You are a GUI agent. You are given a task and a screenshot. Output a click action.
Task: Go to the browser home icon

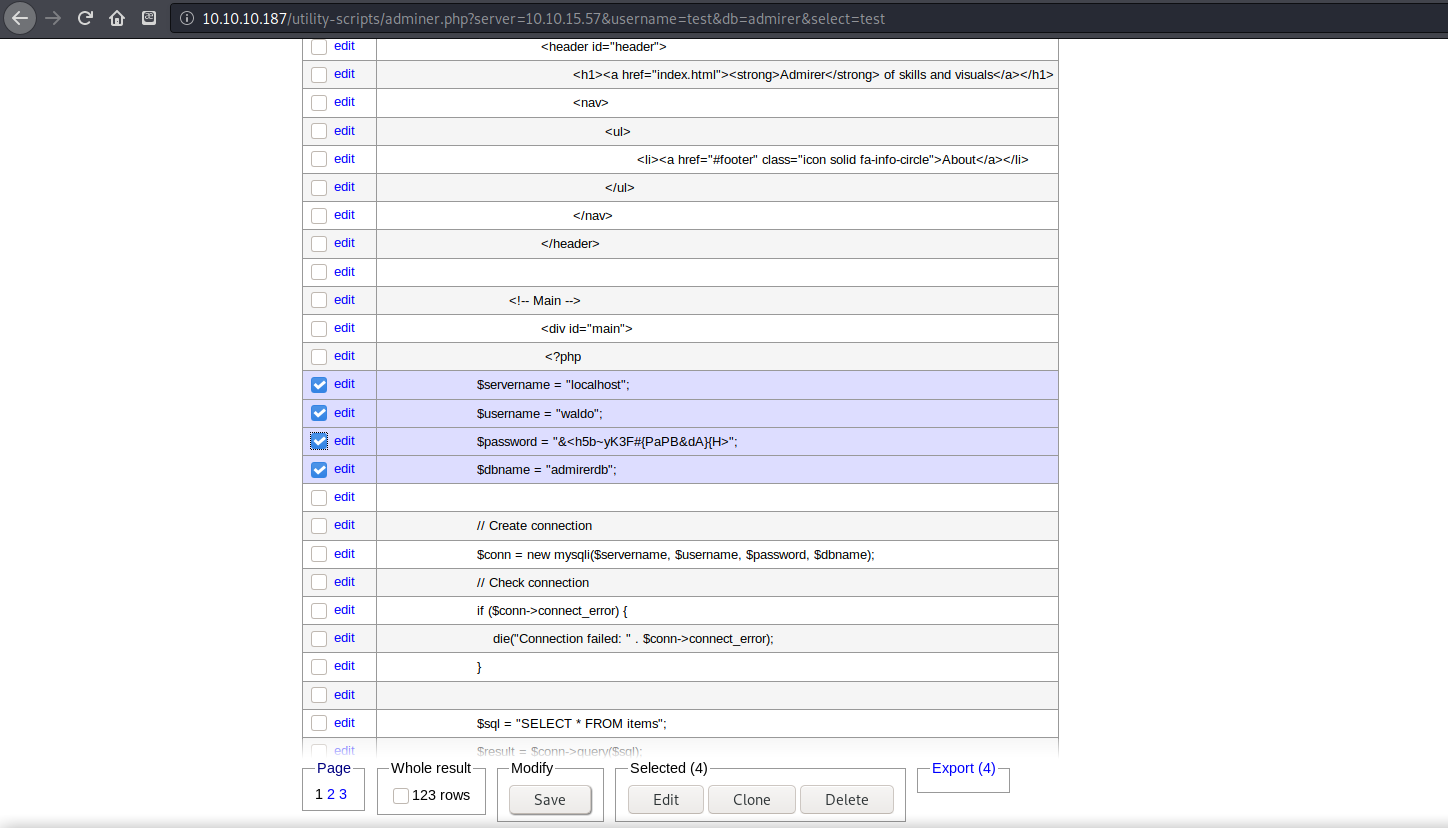click(x=117, y=18)
